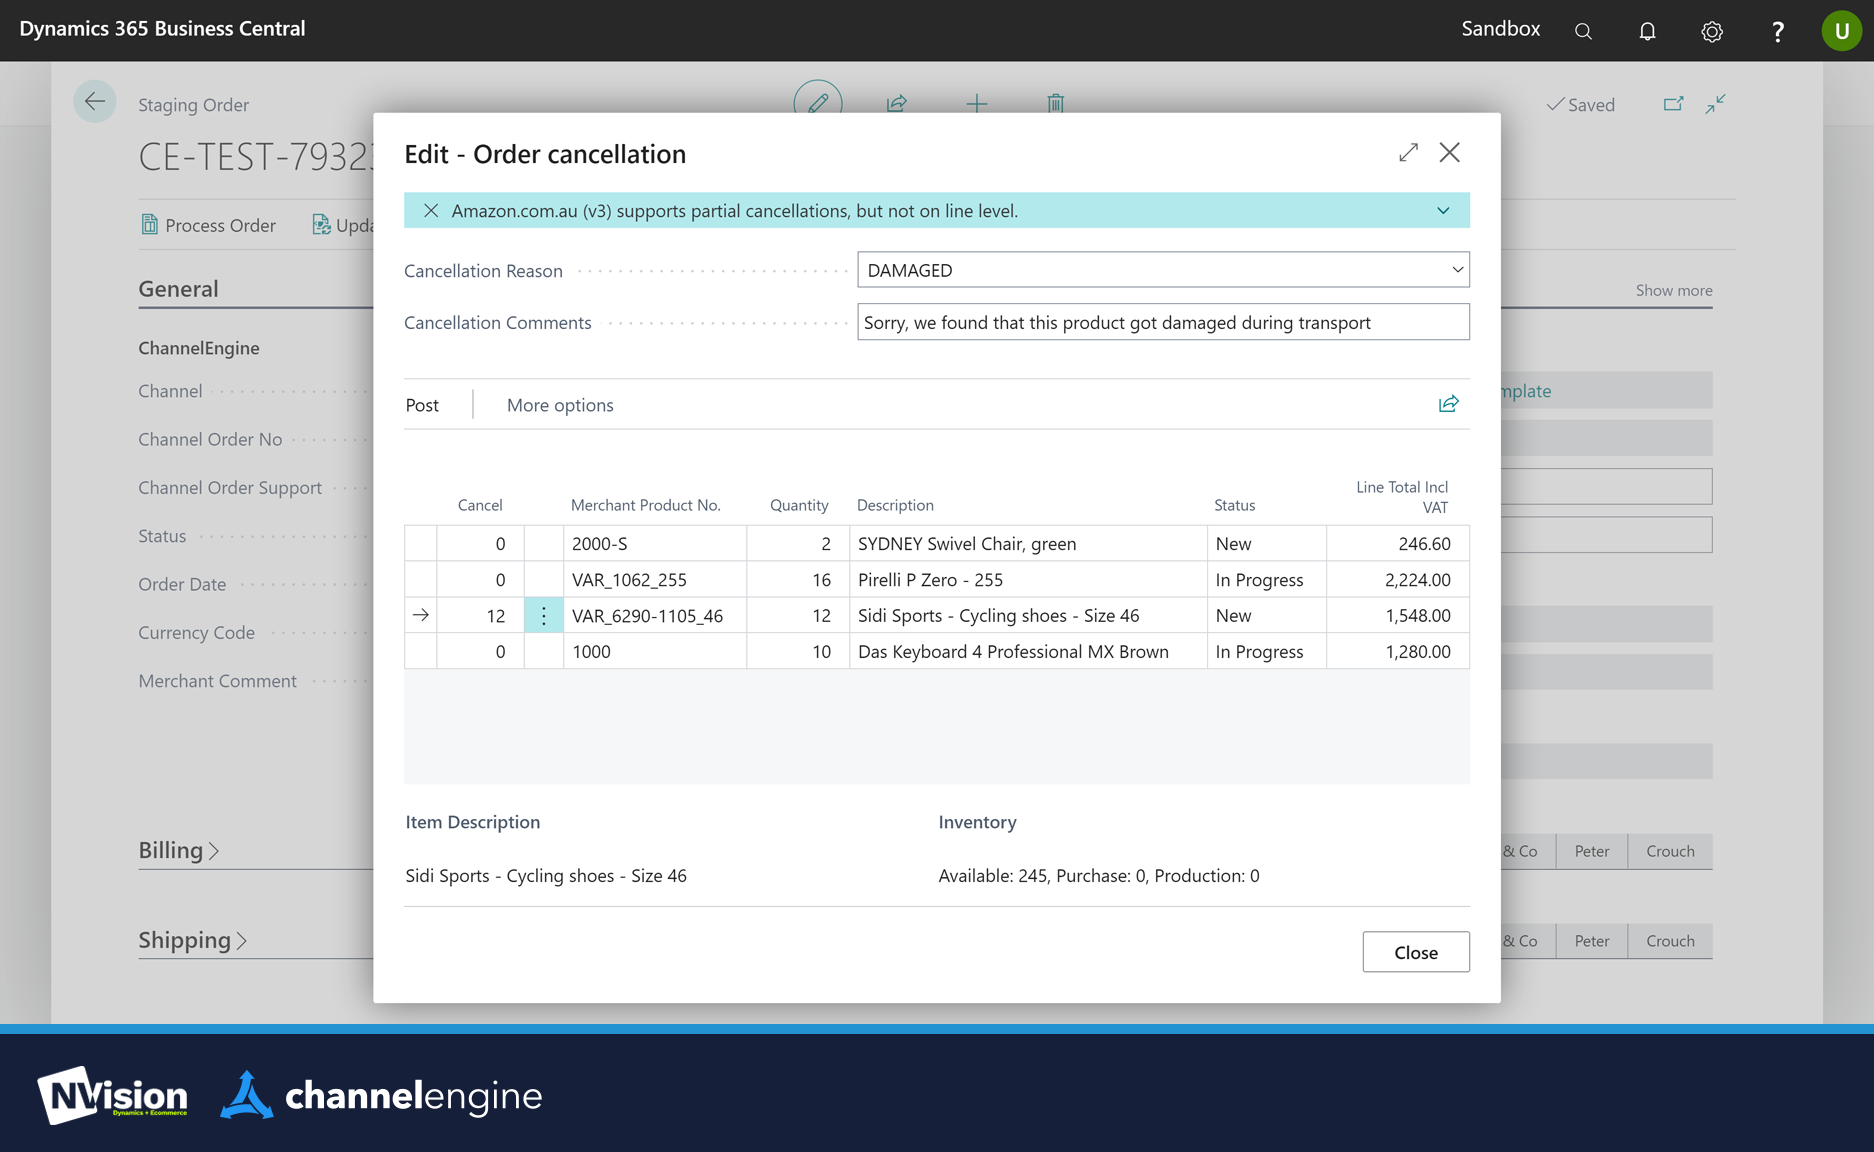
Task: Expand the Billing section
Action: 179,850
